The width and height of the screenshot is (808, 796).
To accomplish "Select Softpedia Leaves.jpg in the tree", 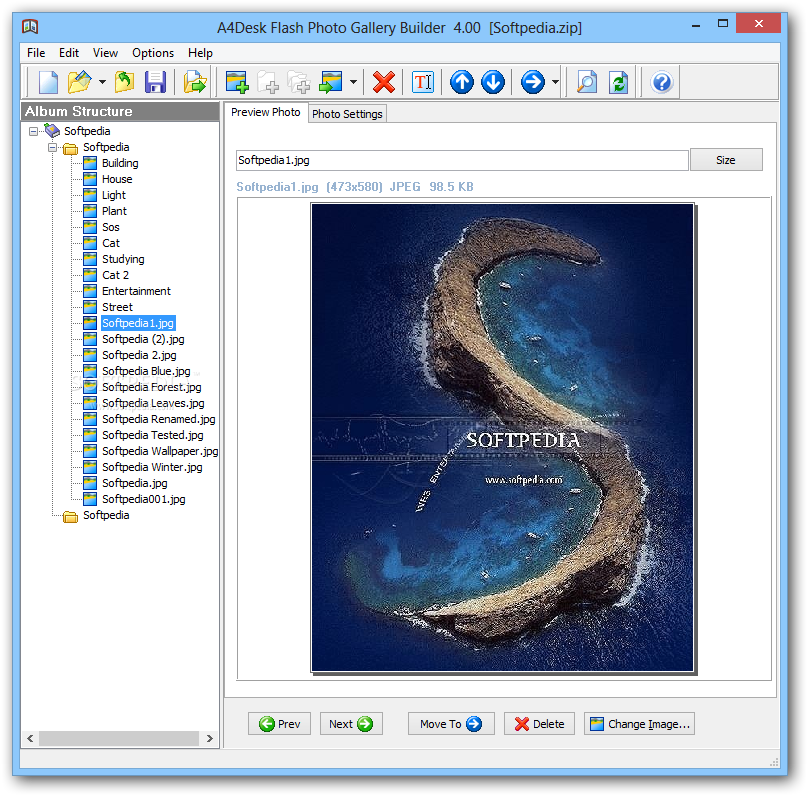I will (153, 403).
